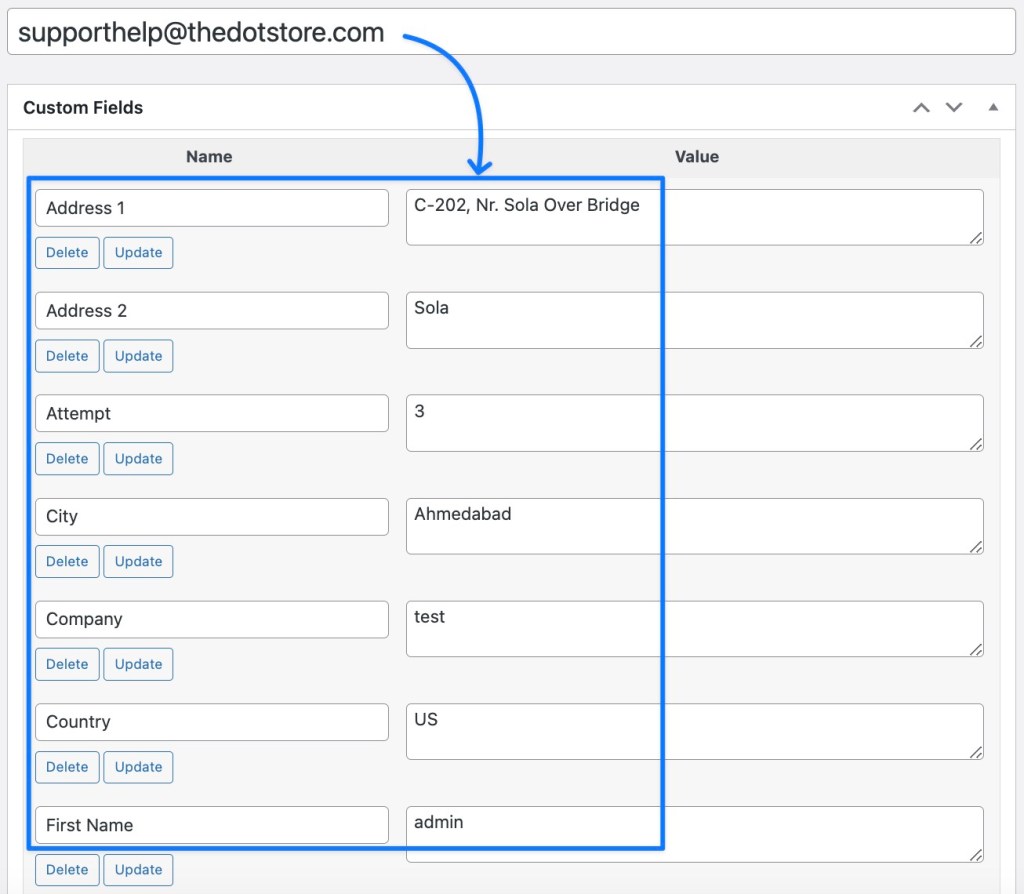
Task: Move Custom Fields panel up
Action: click(x=921, y=108)
